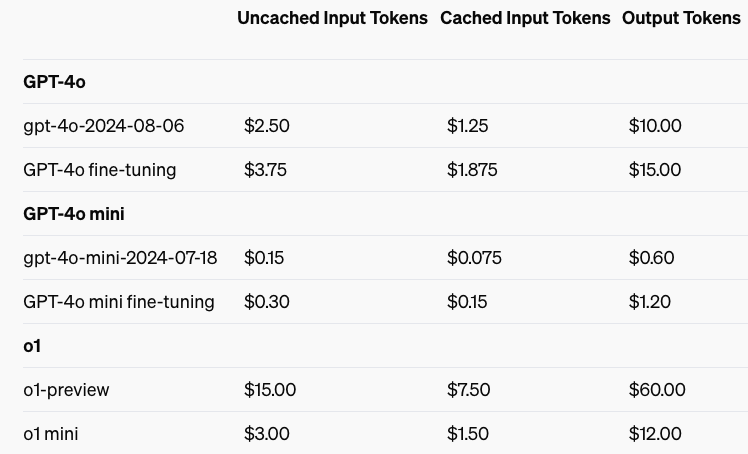The height and width of the screenshot is (454, 748).
Task: Click the $7.50 cached price for o1-preview
Action: click(468, 390)
